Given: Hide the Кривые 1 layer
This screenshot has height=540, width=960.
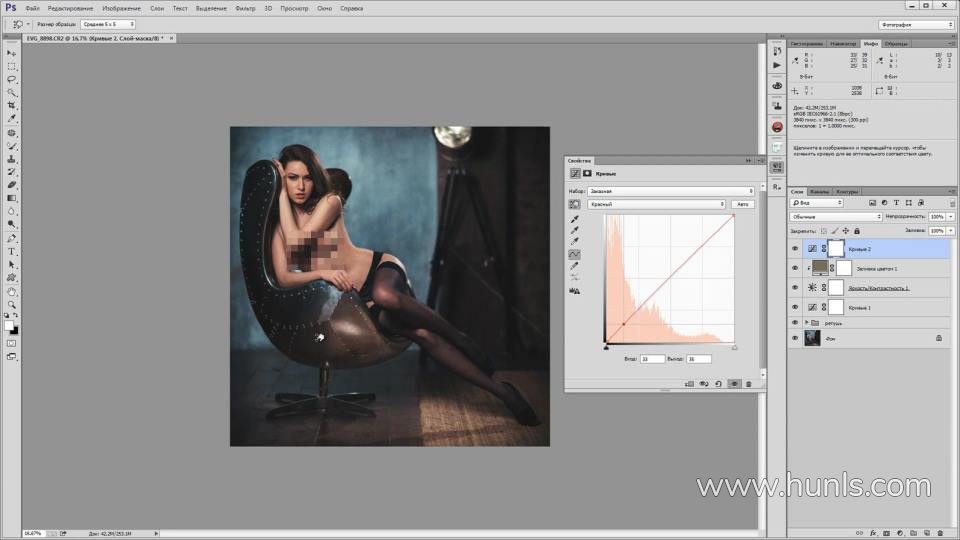Looking at the screenshot, I should [x=795, y=307].
